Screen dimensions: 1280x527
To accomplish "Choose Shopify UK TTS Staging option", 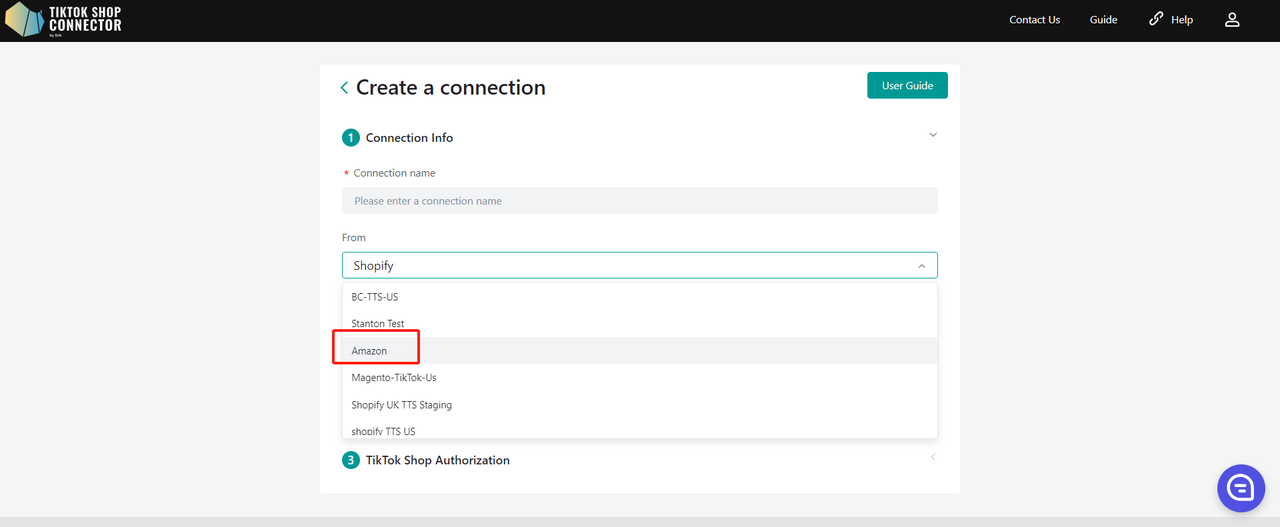I will (x=402, y=405).
